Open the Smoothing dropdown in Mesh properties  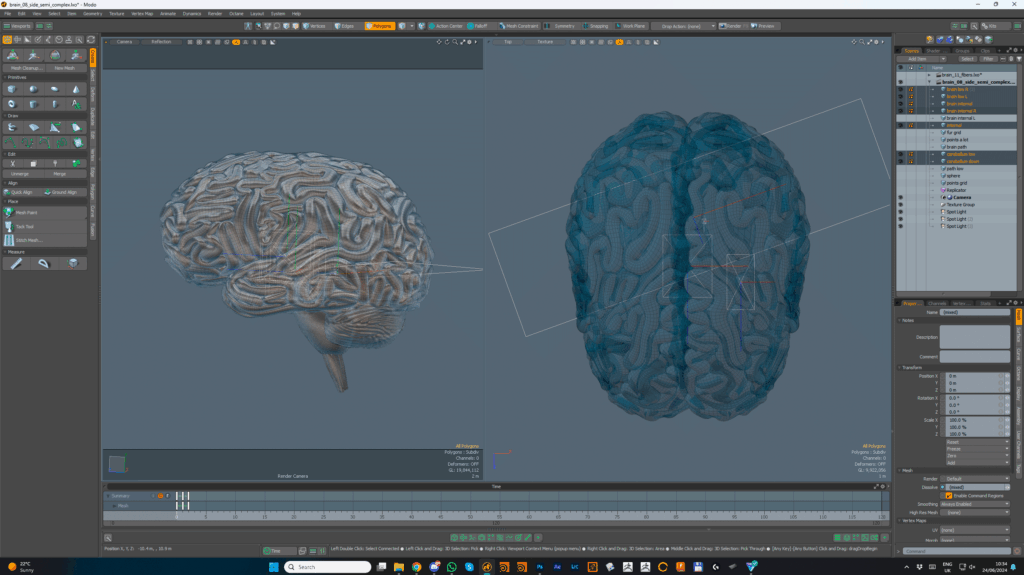[977, 504]
